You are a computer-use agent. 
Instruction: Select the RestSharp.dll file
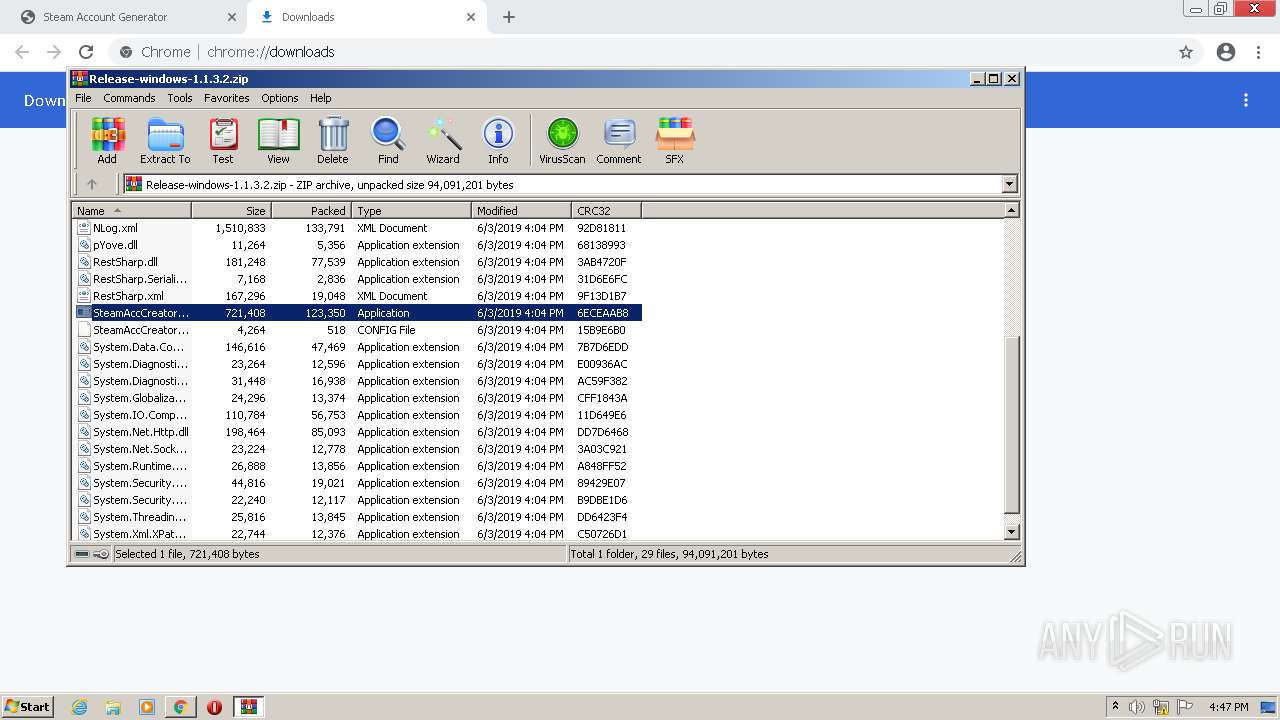pyautogui.click(x=358, y=262)
